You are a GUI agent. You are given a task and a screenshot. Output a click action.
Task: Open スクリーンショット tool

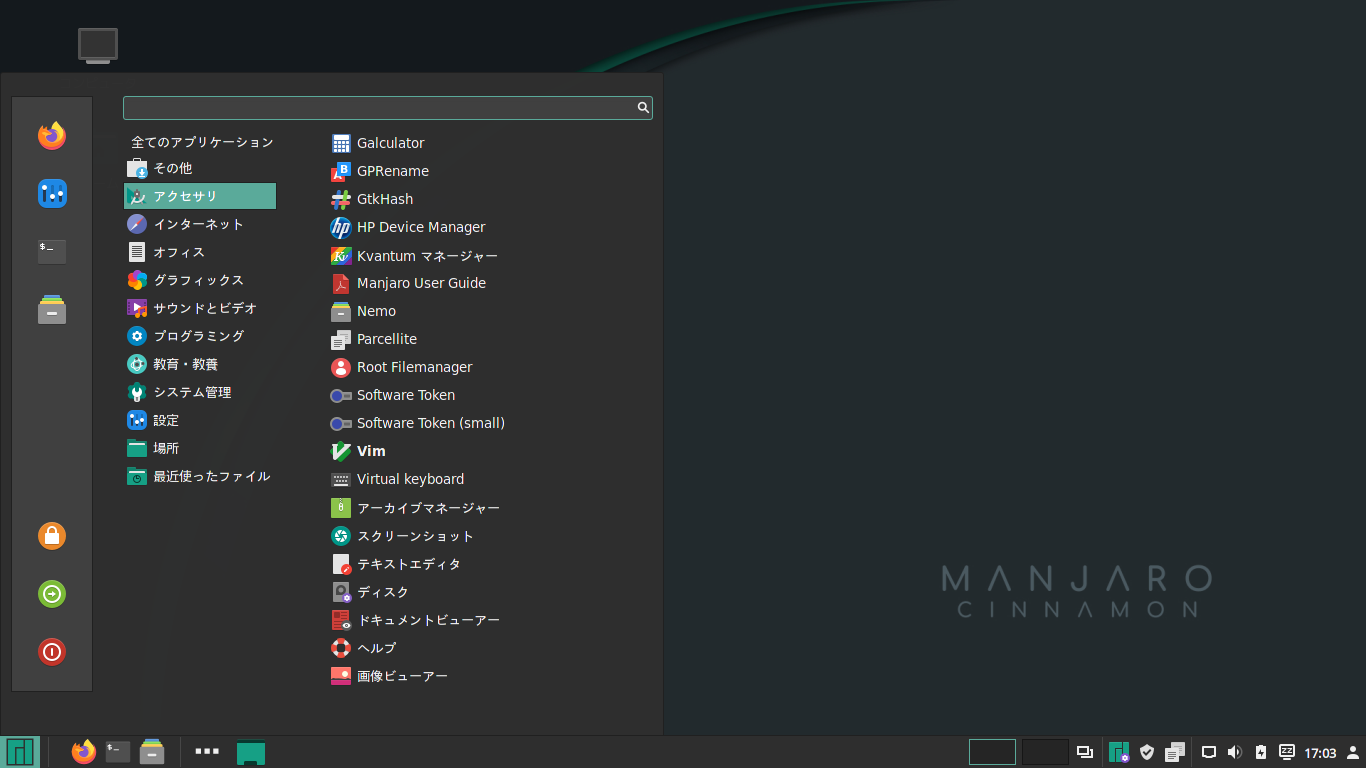402,535
